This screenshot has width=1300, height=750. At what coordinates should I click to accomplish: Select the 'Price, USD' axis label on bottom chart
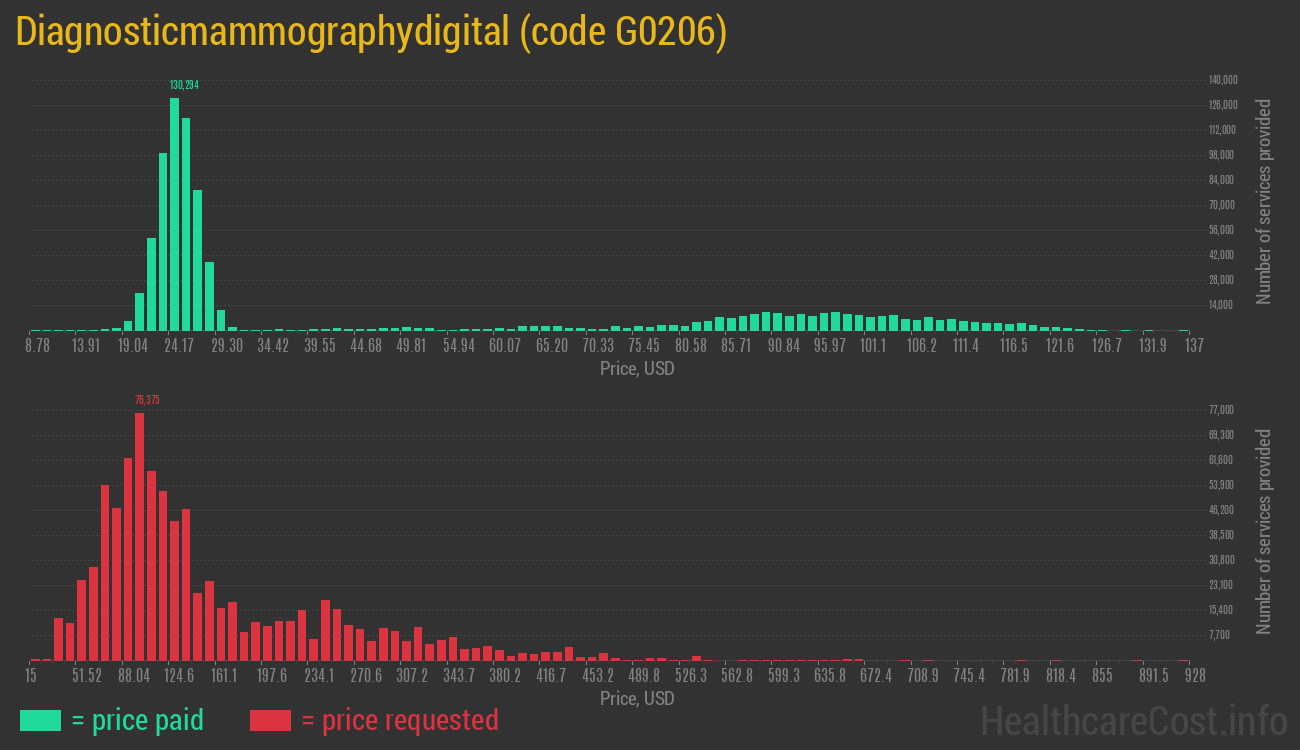636,698
